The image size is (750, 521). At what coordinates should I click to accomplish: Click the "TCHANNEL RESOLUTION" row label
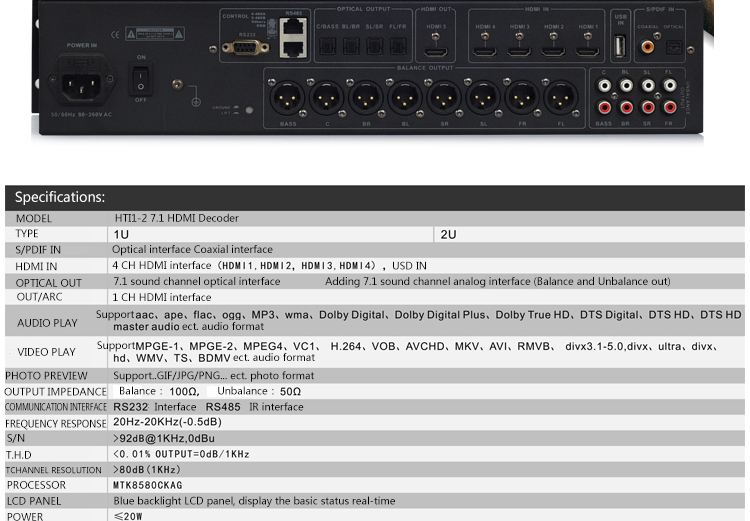tap(53, 470)
